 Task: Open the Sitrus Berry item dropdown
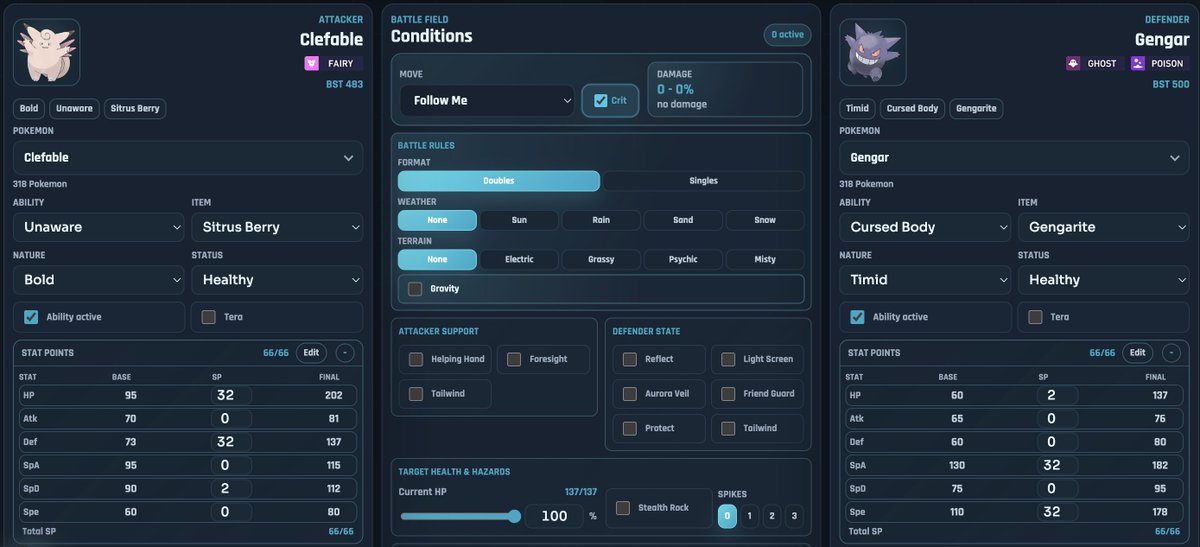coord(277,227)
